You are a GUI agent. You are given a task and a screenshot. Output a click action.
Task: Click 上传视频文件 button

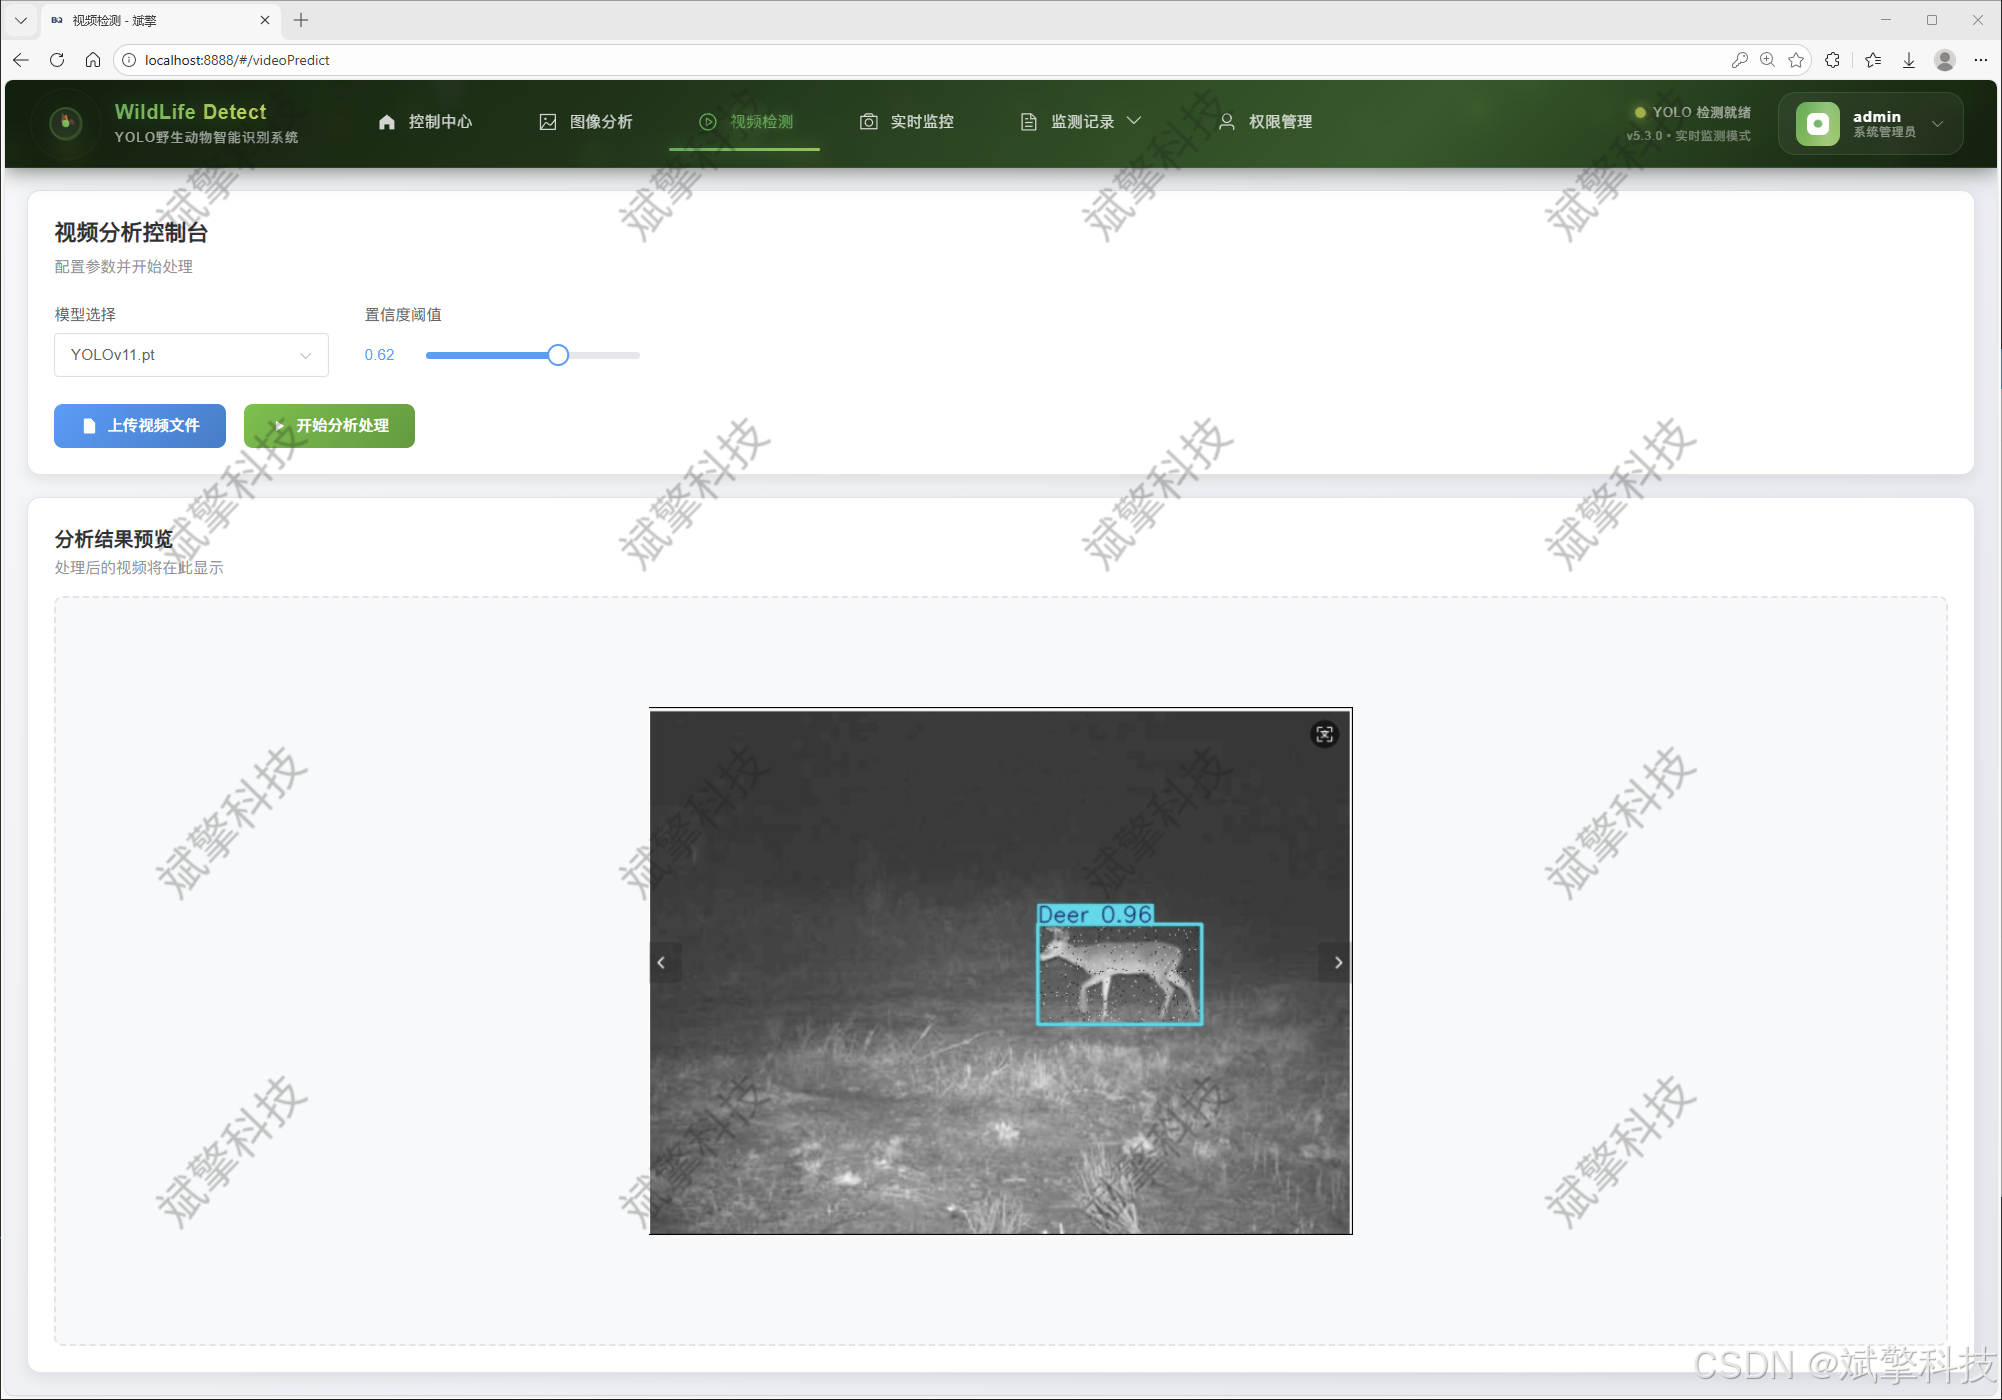[140, 426]
